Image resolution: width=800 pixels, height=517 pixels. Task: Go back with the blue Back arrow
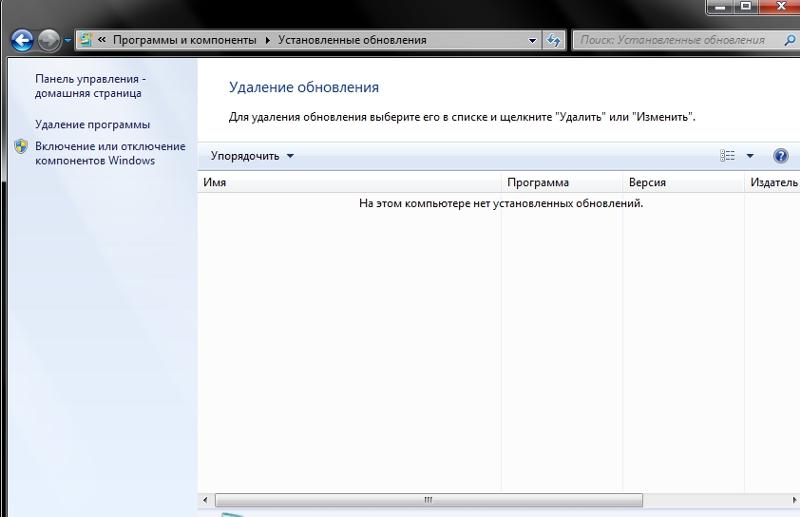pos(22,40)
